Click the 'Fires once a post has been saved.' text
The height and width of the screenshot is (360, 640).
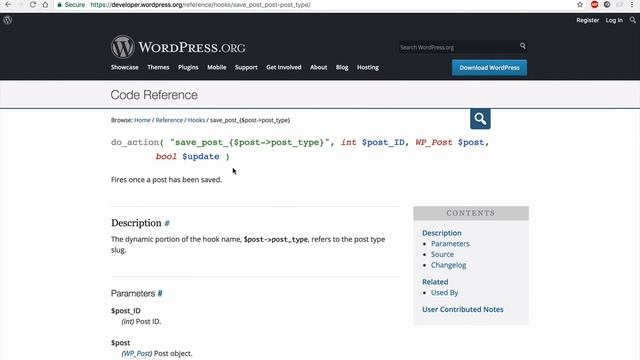[x=167, y=180]
